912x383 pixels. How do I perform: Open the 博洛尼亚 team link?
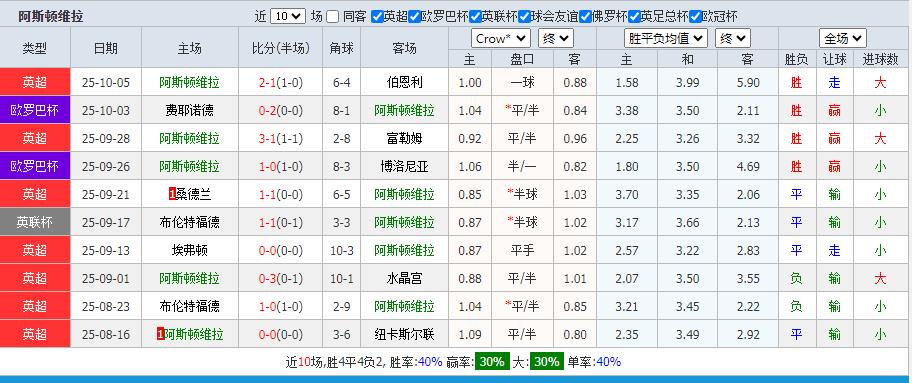(x=404, y=166)
